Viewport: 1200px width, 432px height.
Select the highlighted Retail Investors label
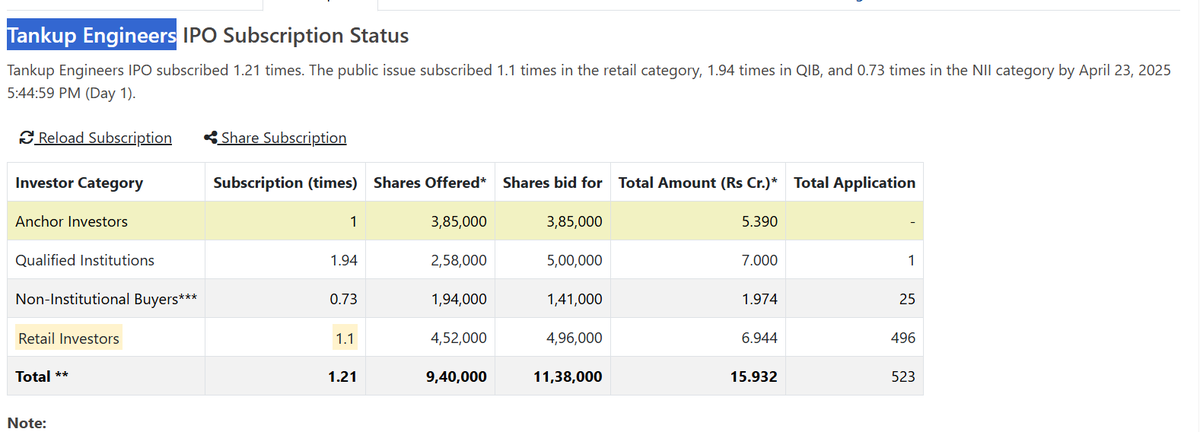tap(69, 338)
